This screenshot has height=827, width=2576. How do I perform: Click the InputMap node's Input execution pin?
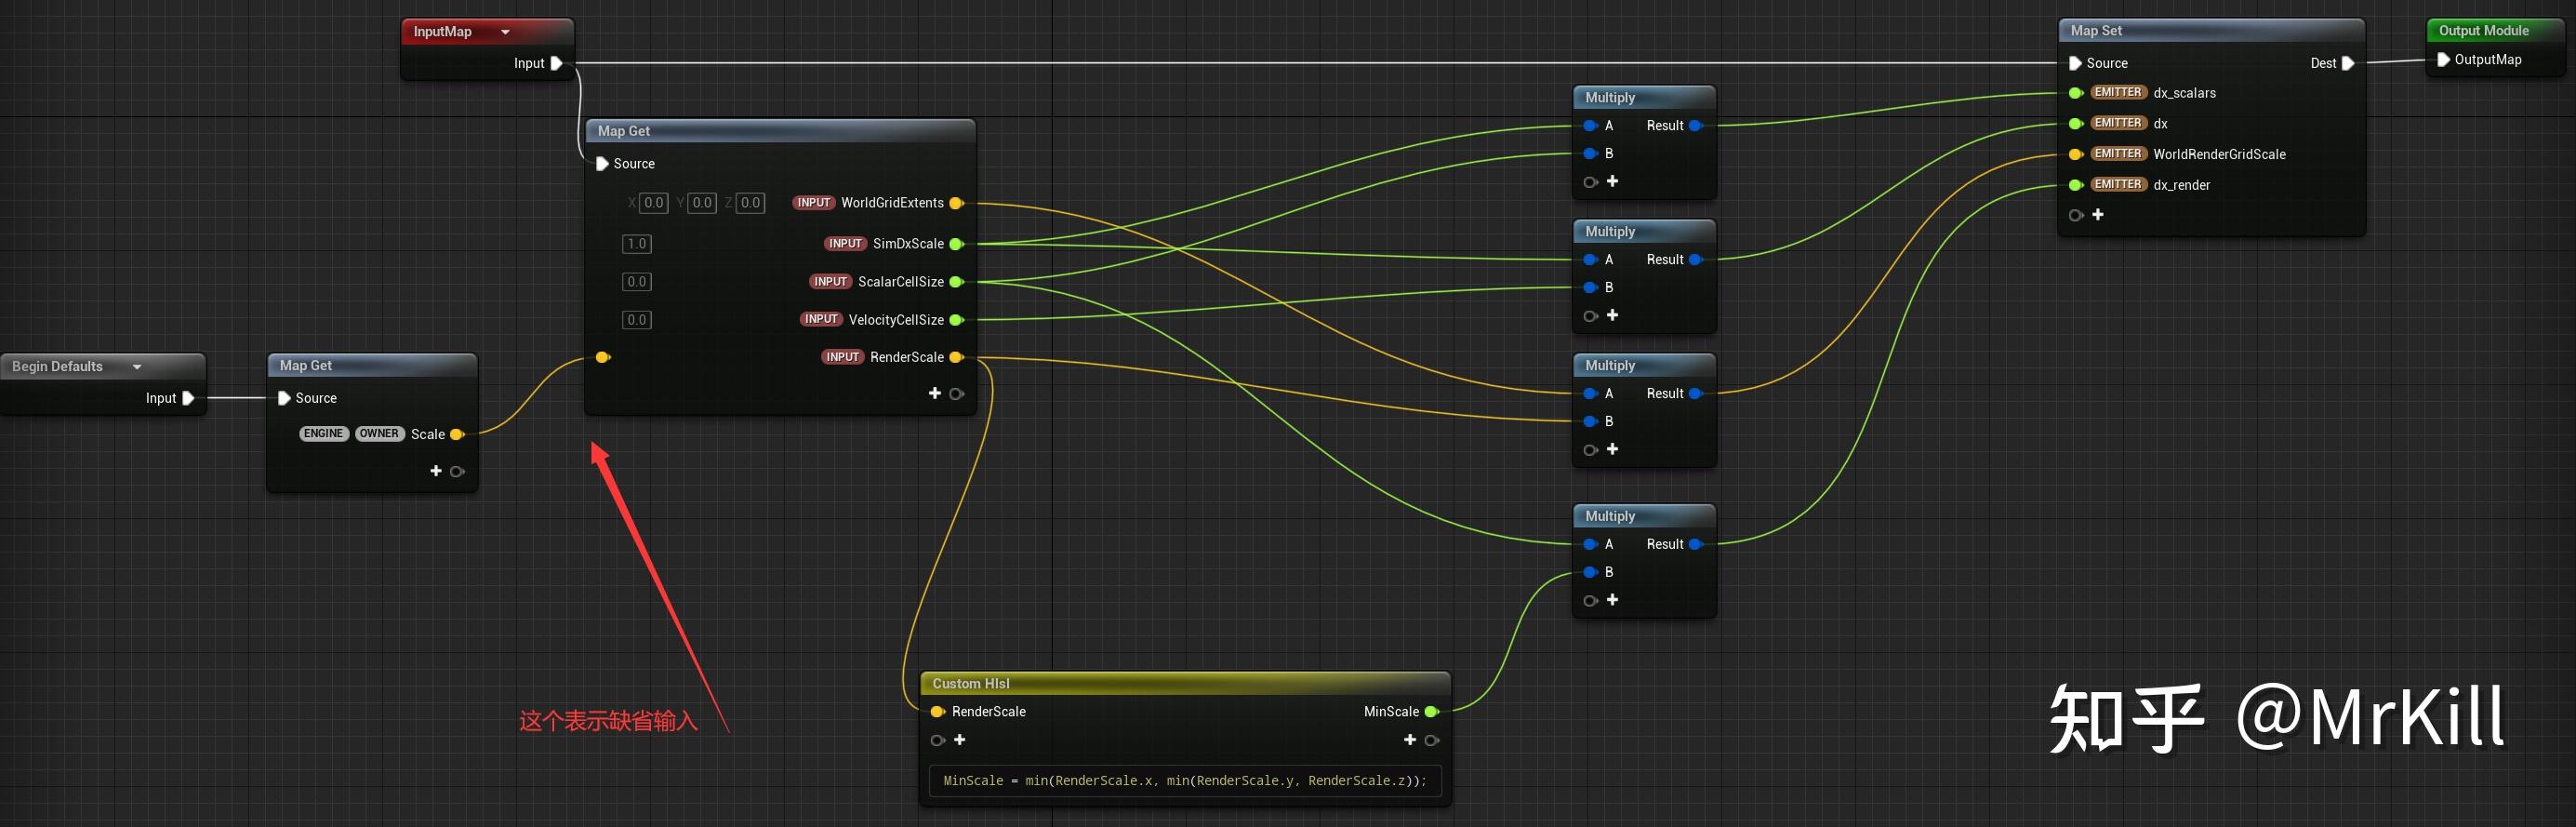coord(557,63)
